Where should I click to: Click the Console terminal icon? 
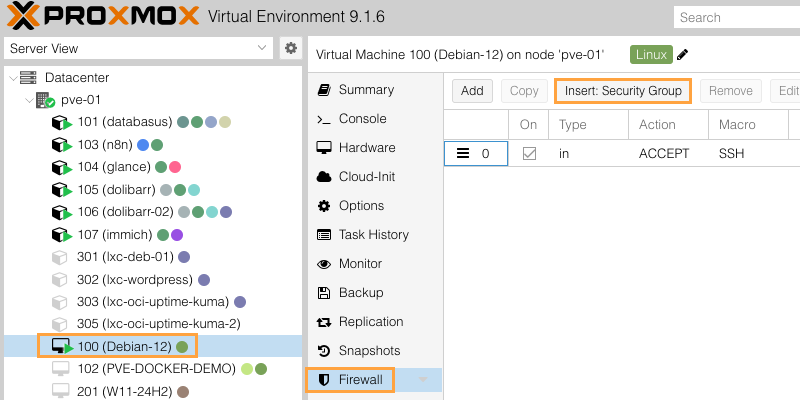click(x=323, y=119)
